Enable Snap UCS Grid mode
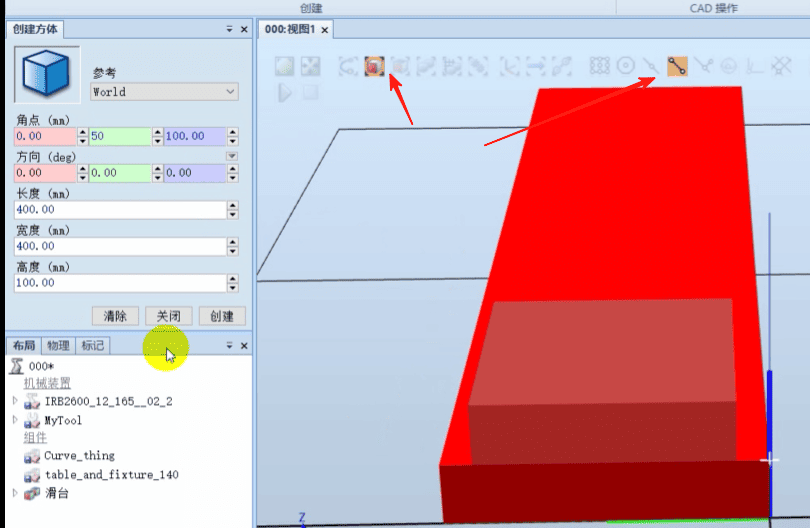 coord(781,66)
